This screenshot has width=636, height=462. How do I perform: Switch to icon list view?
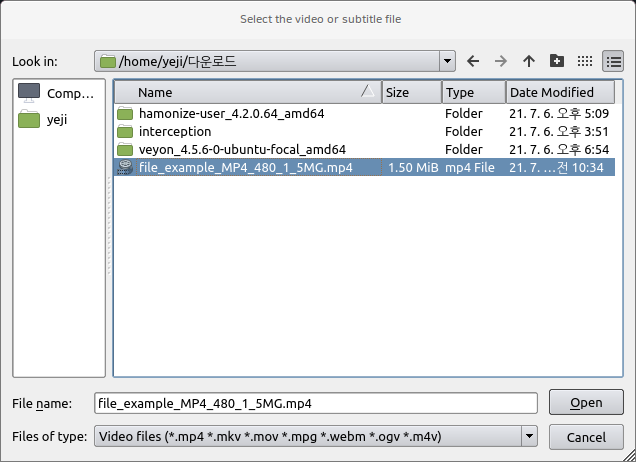coord(585,61)
